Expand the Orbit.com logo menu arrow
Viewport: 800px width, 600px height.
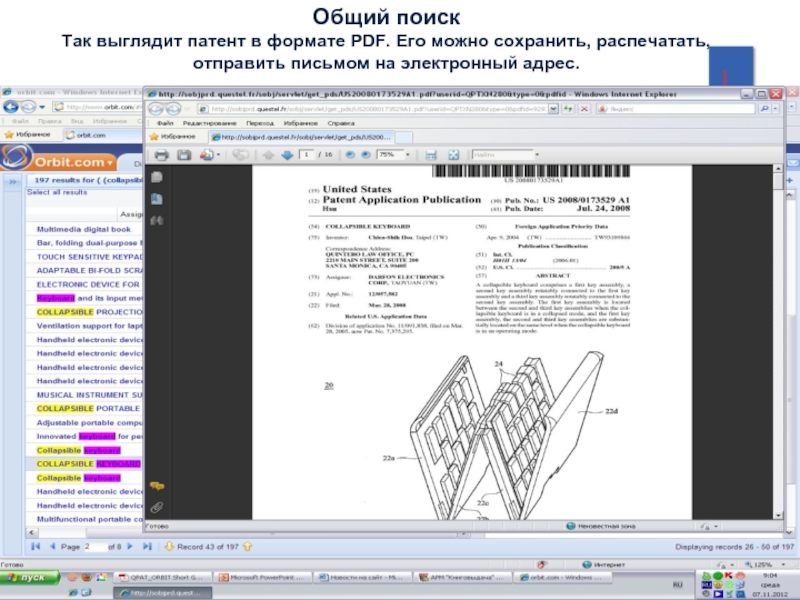tap(112, 161)
